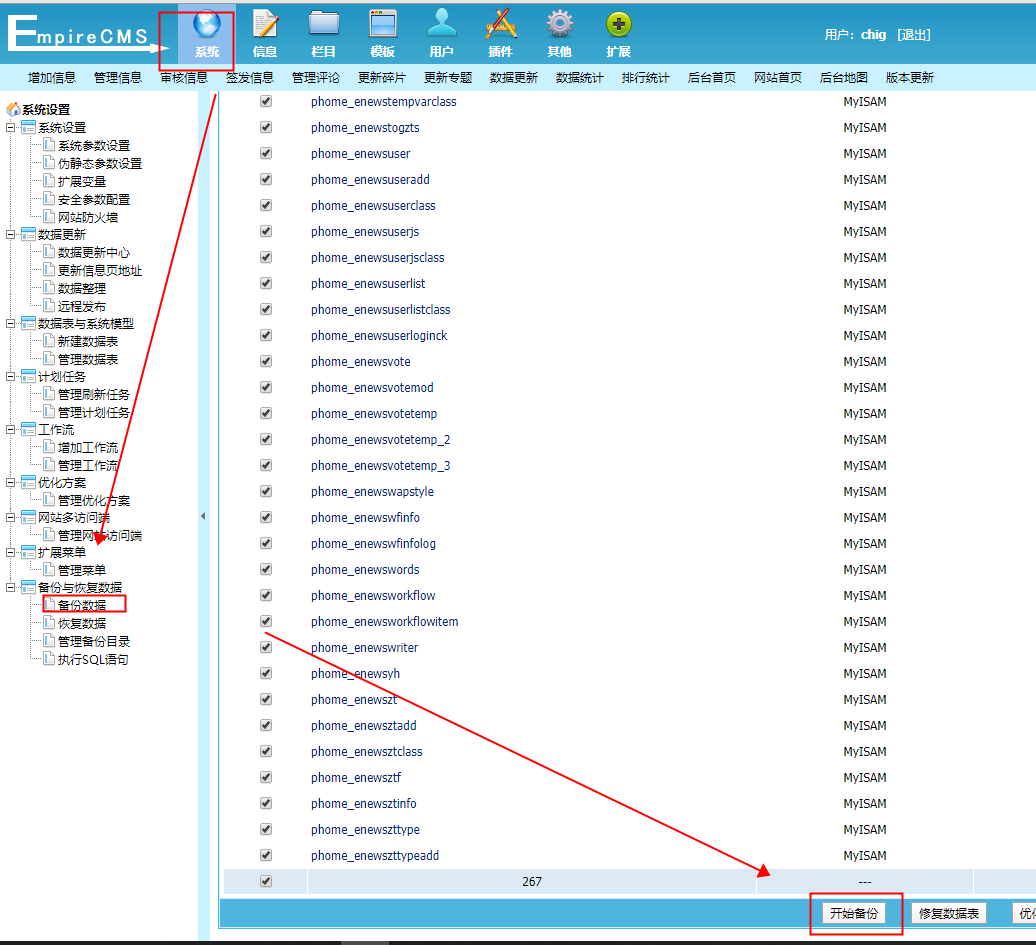Click the page icon beside 伪静态参数设置
The width and height of the screenshot is (1036, 945).
pos(49,162)
